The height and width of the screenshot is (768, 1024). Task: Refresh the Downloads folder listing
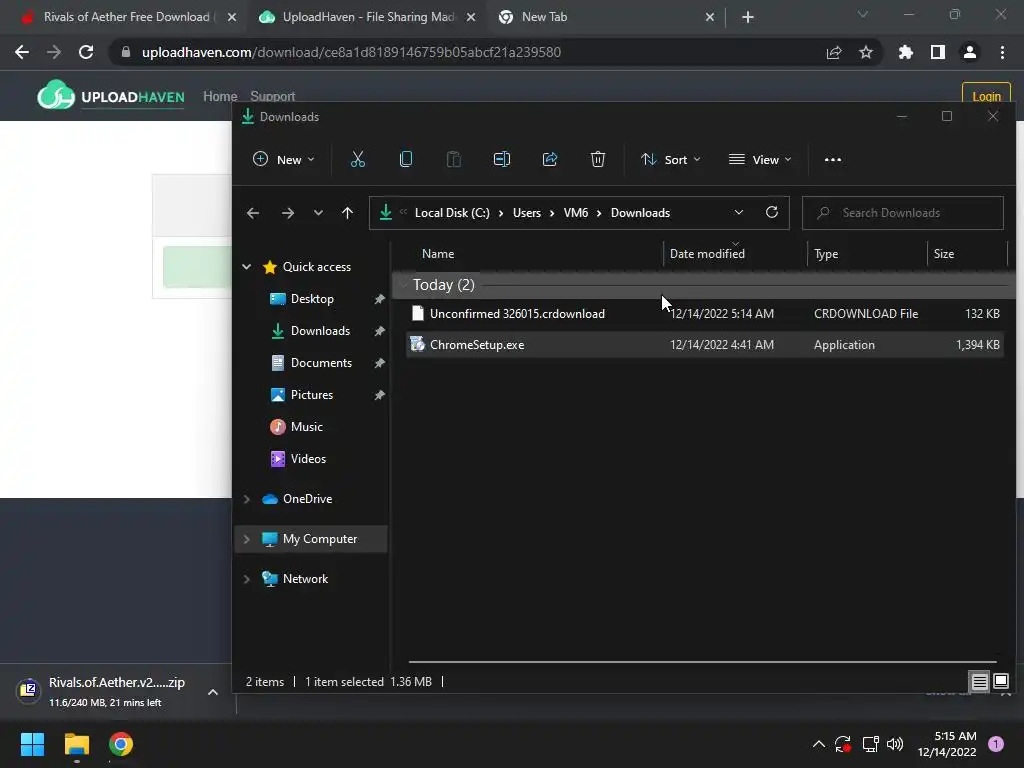coord(772,212)
